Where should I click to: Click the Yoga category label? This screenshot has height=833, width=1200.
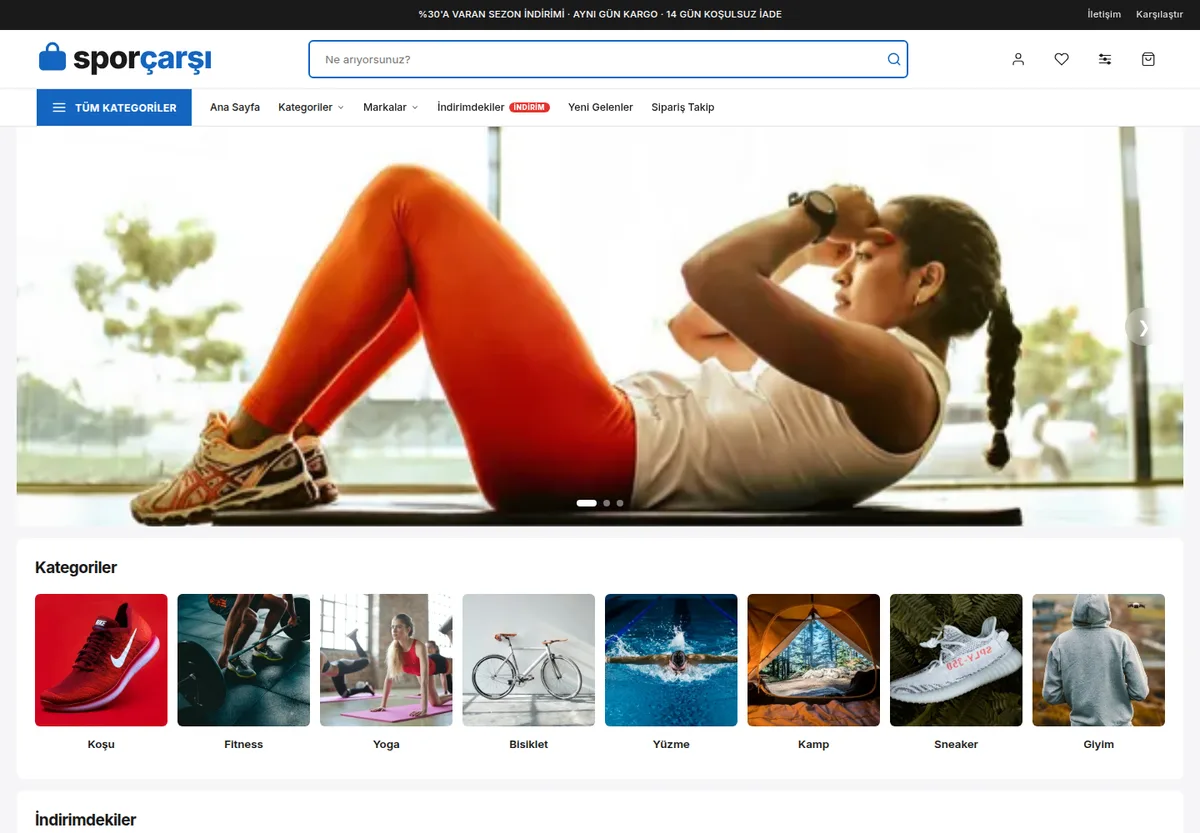[386, 745]
